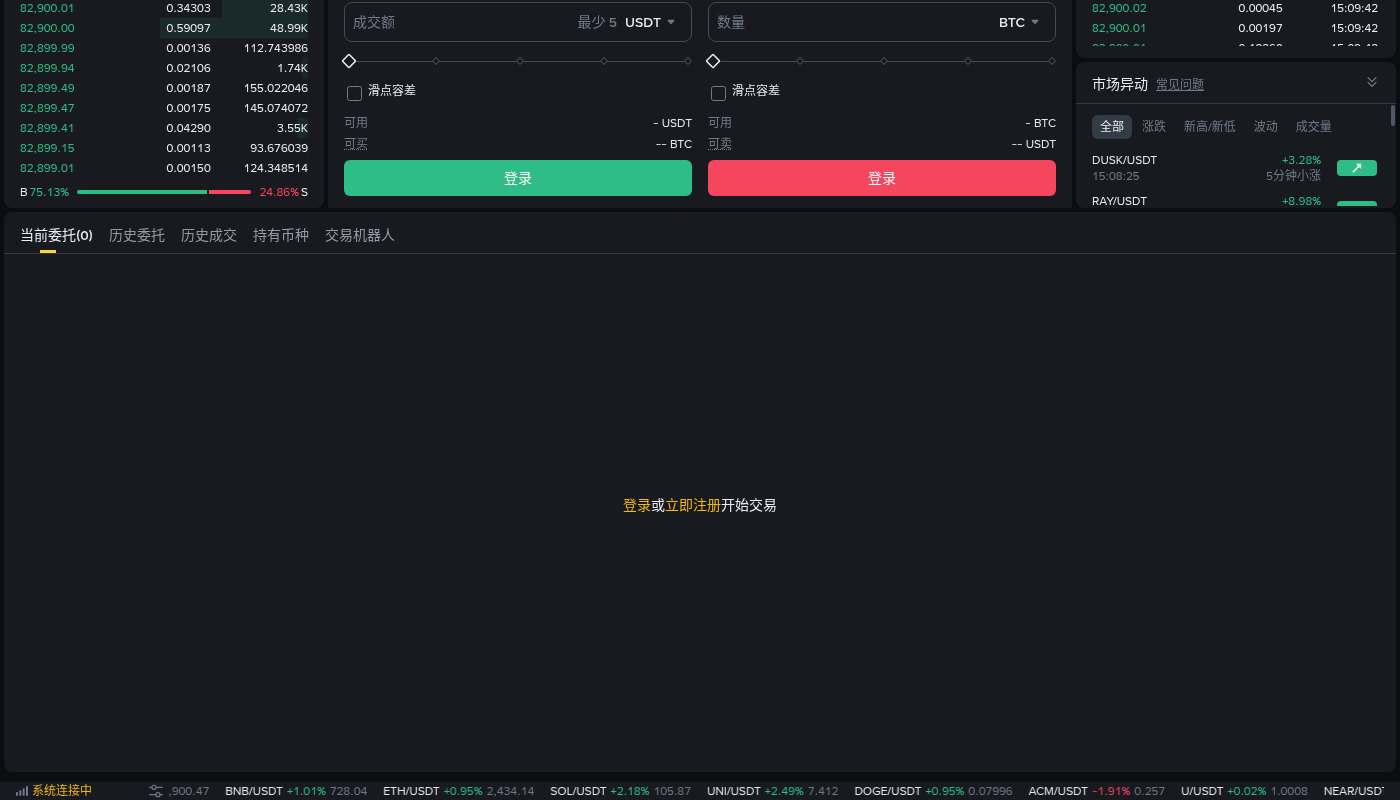Screen dimensions: 1400x800
Task: Click the 可买 label in the buy form
Action: point(356,144)
